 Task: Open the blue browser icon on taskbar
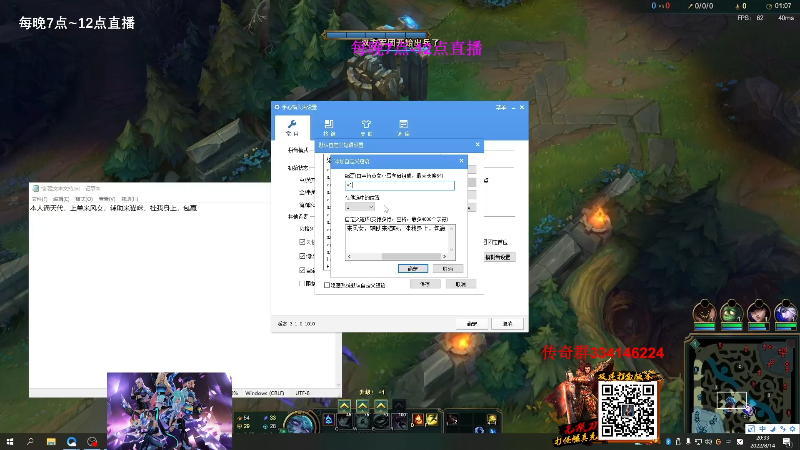click(x=71, y=441)
